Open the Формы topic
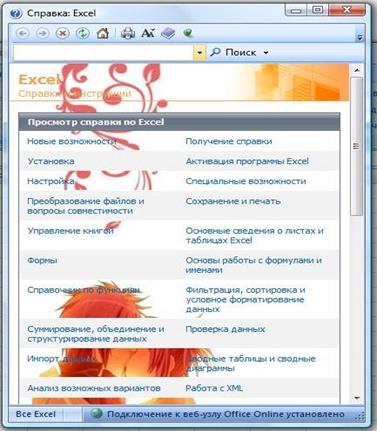This screenshot has height=431, width=377. point(42,260)
